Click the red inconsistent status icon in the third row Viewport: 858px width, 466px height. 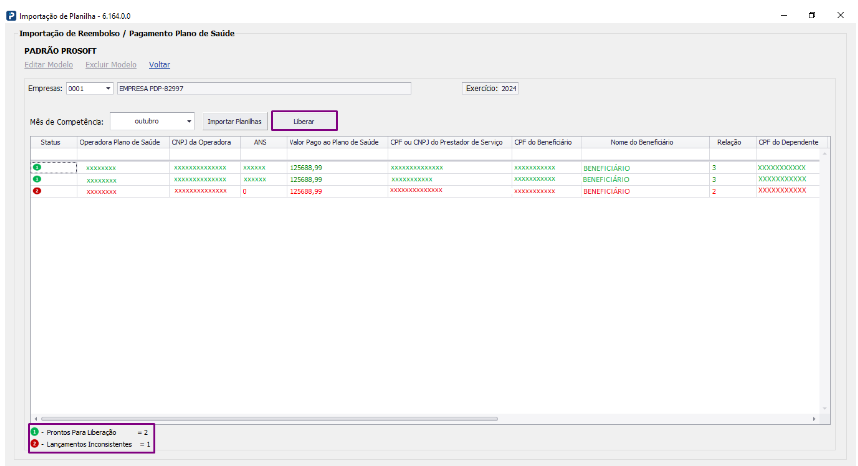(37, 190)
